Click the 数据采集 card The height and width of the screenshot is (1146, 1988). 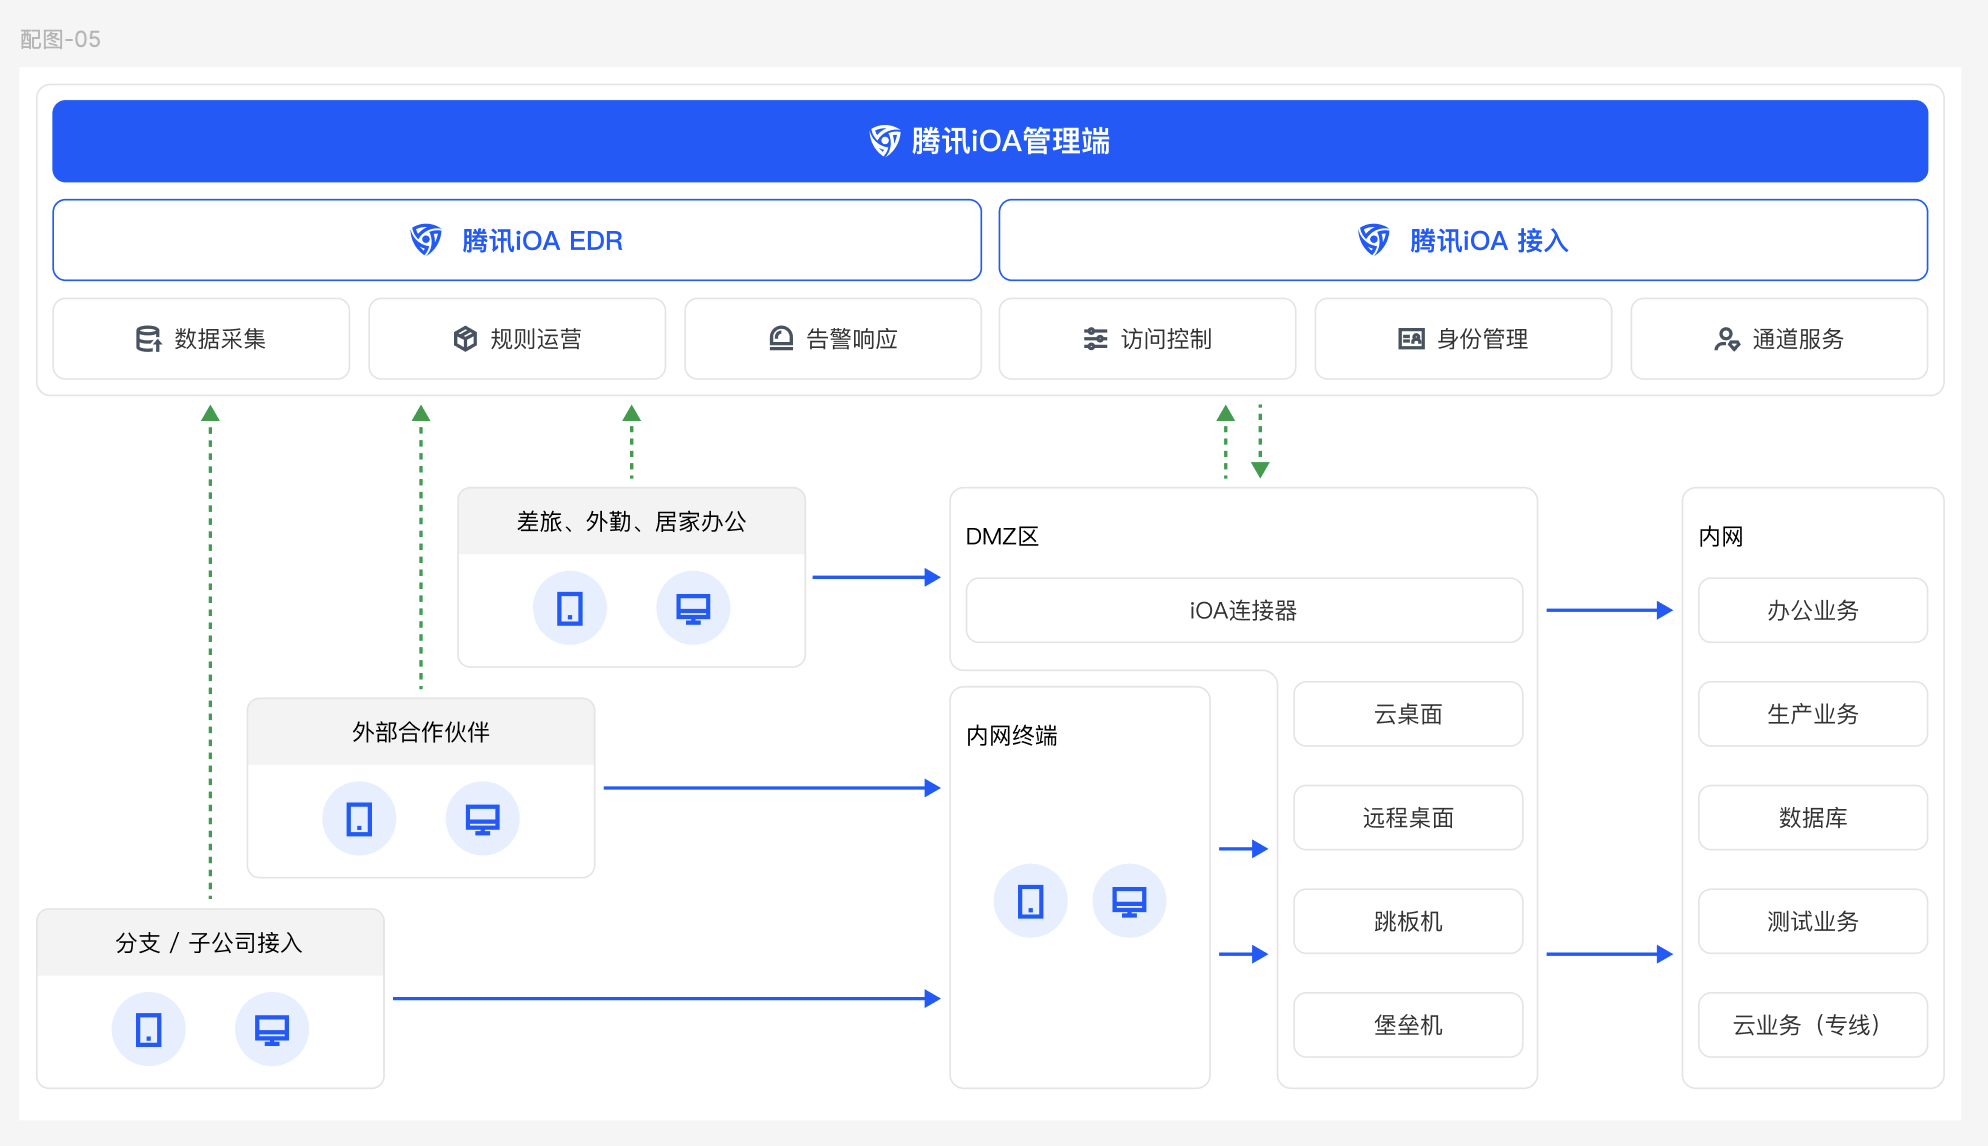201,339
